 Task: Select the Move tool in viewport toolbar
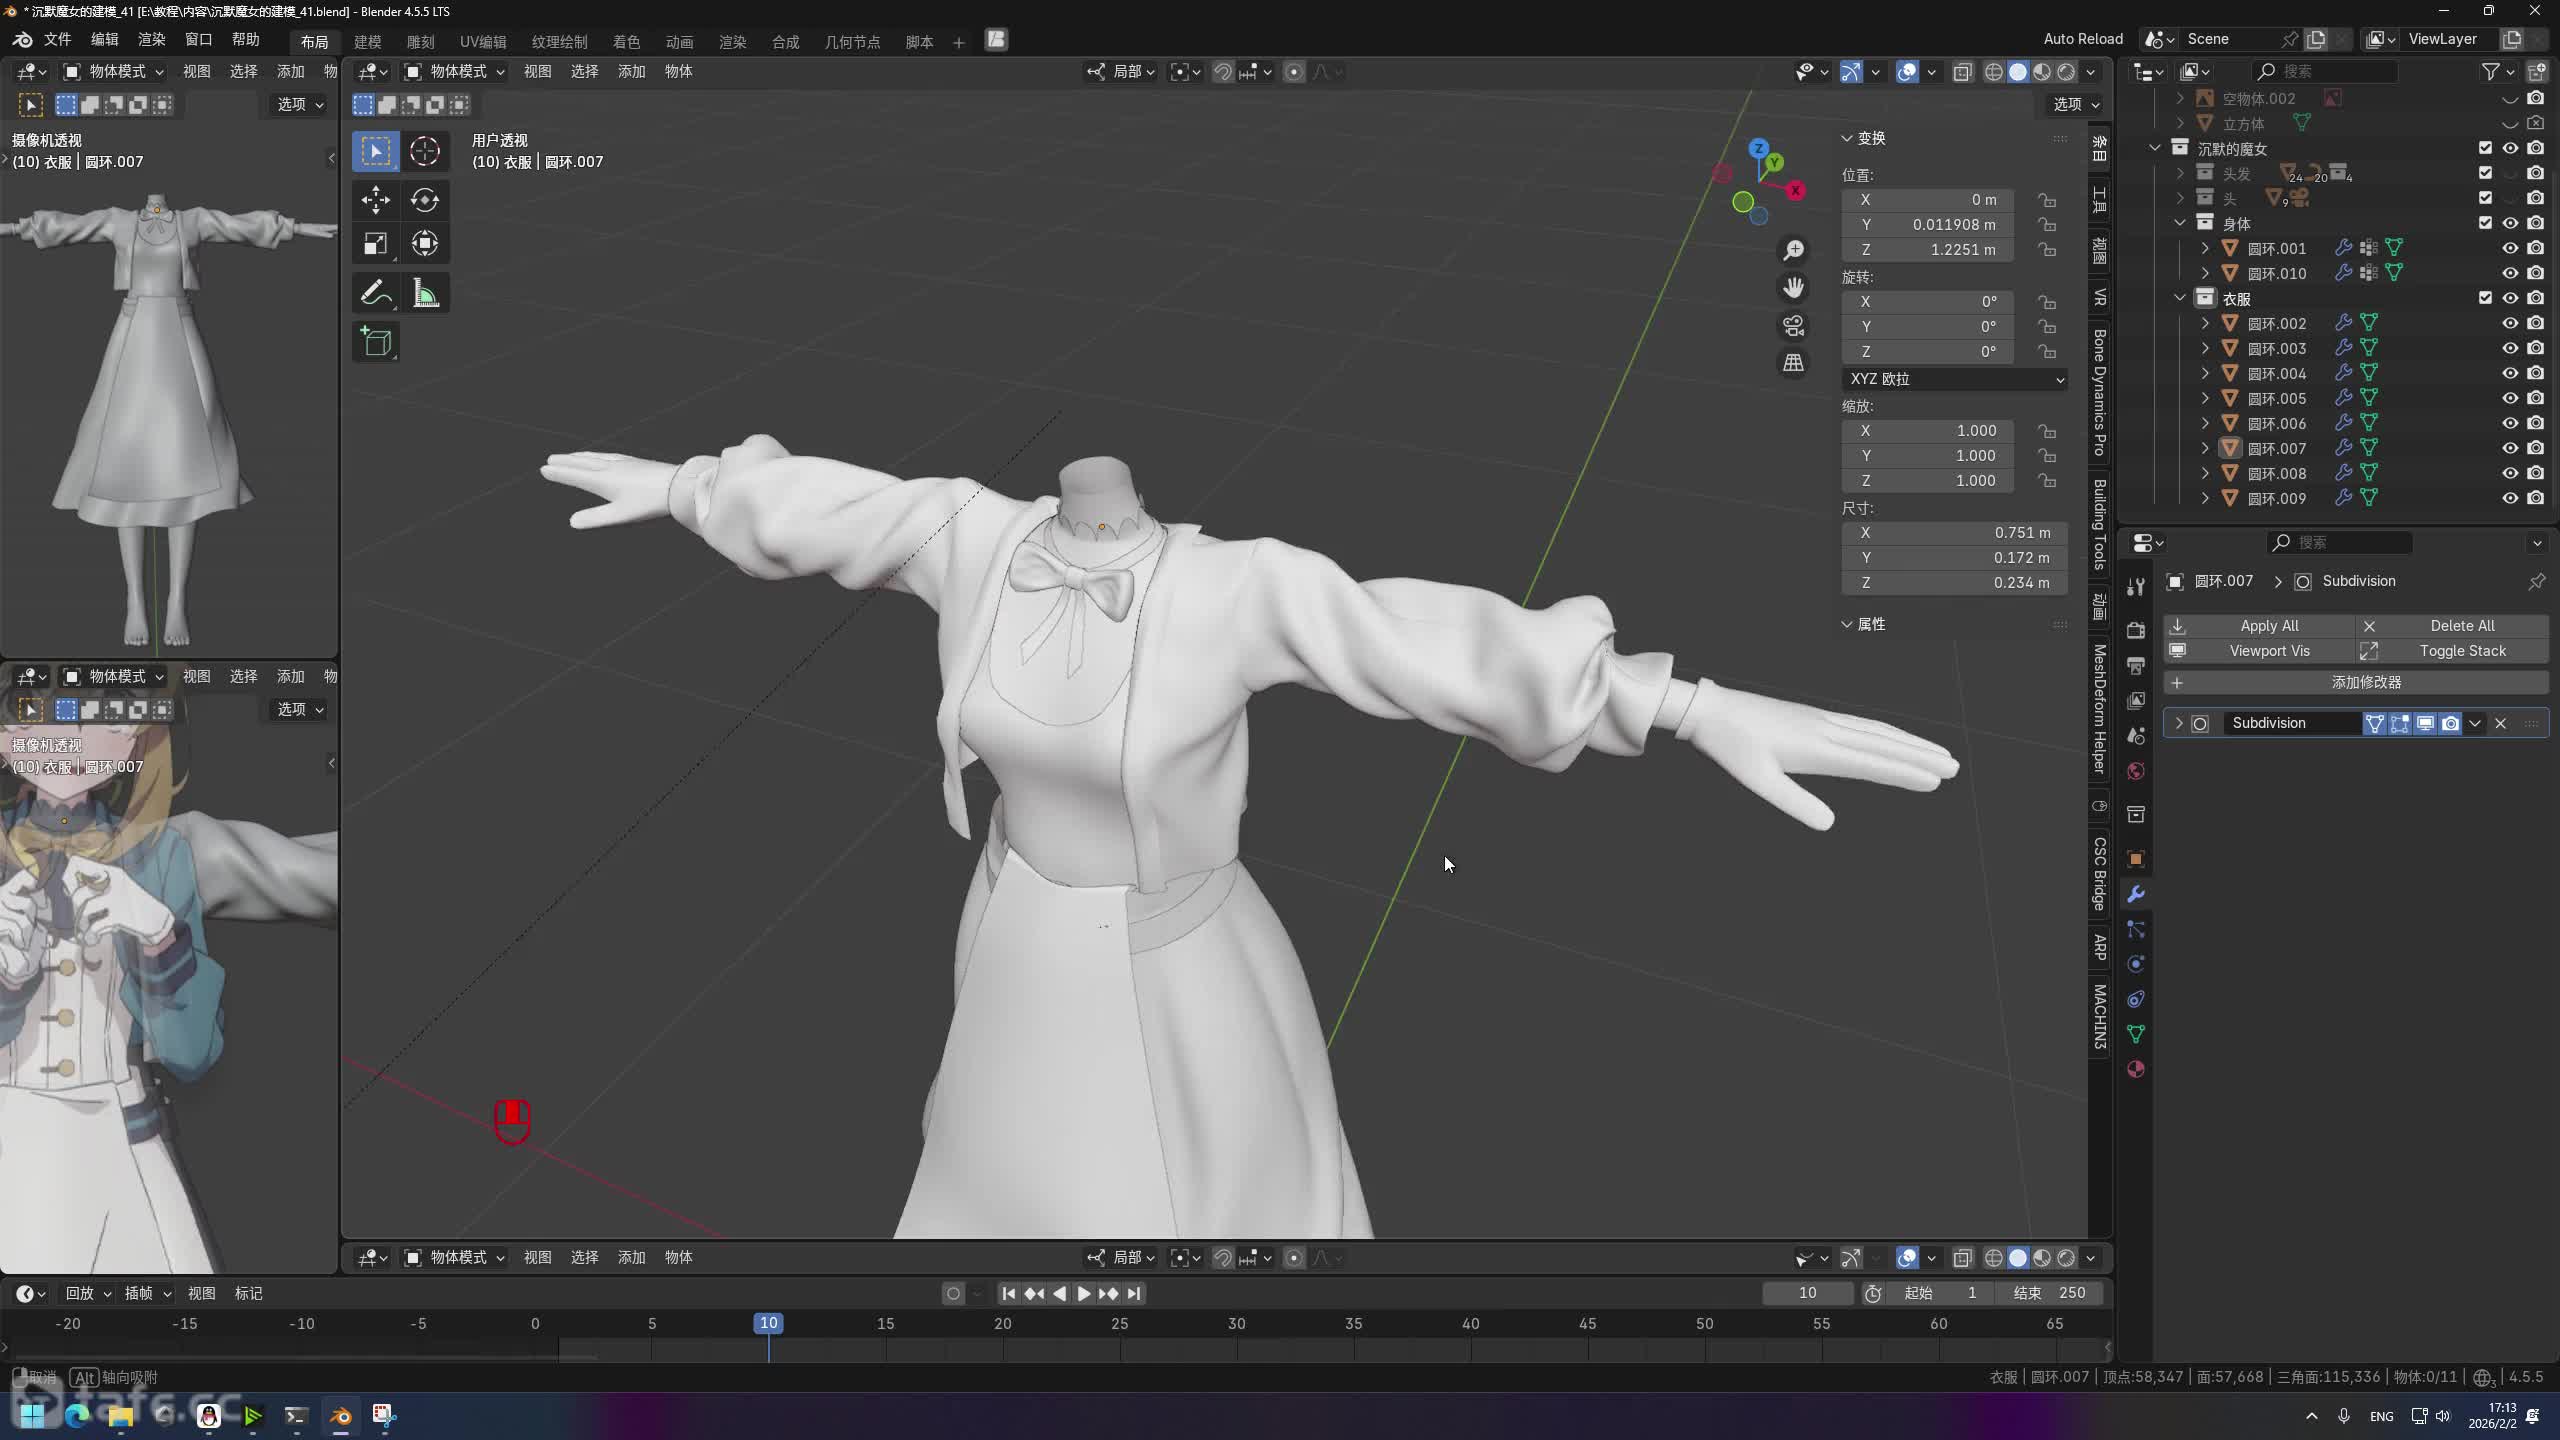(376, 200)
